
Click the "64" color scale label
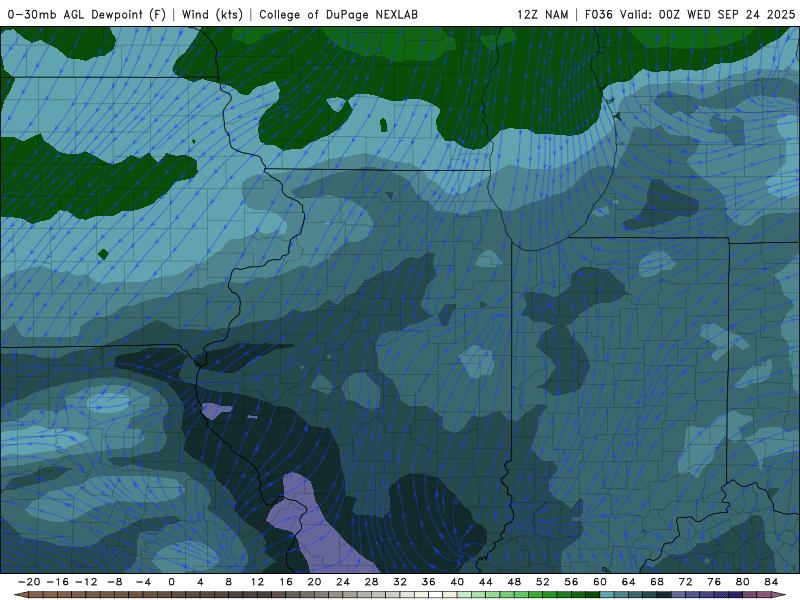click(x=629, y=582)
